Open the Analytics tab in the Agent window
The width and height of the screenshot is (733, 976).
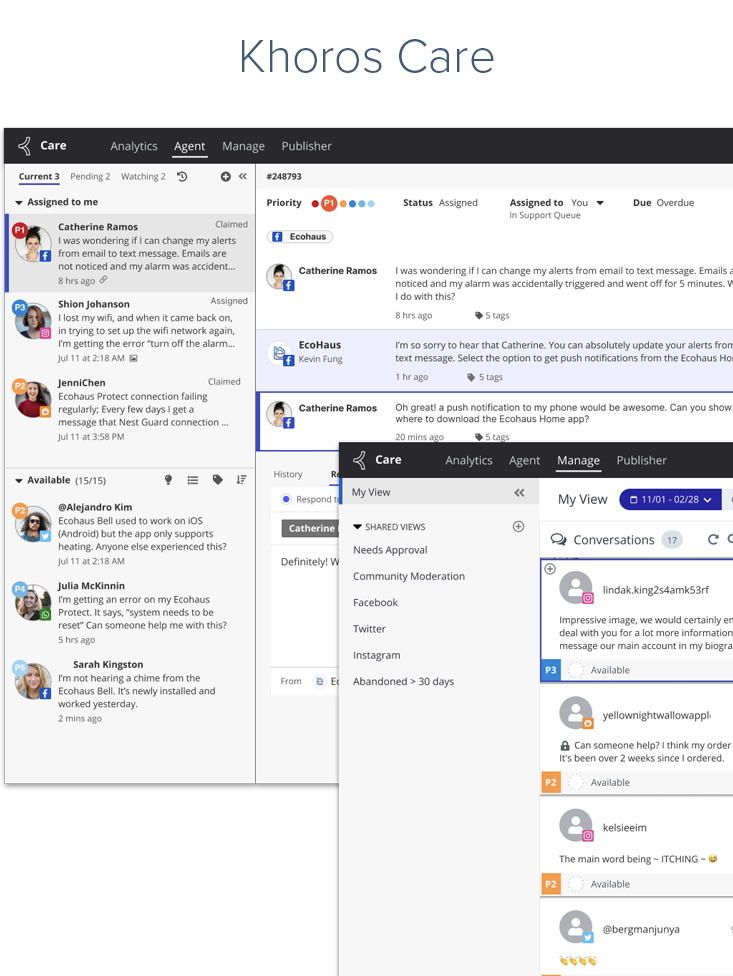pos(134,146)
